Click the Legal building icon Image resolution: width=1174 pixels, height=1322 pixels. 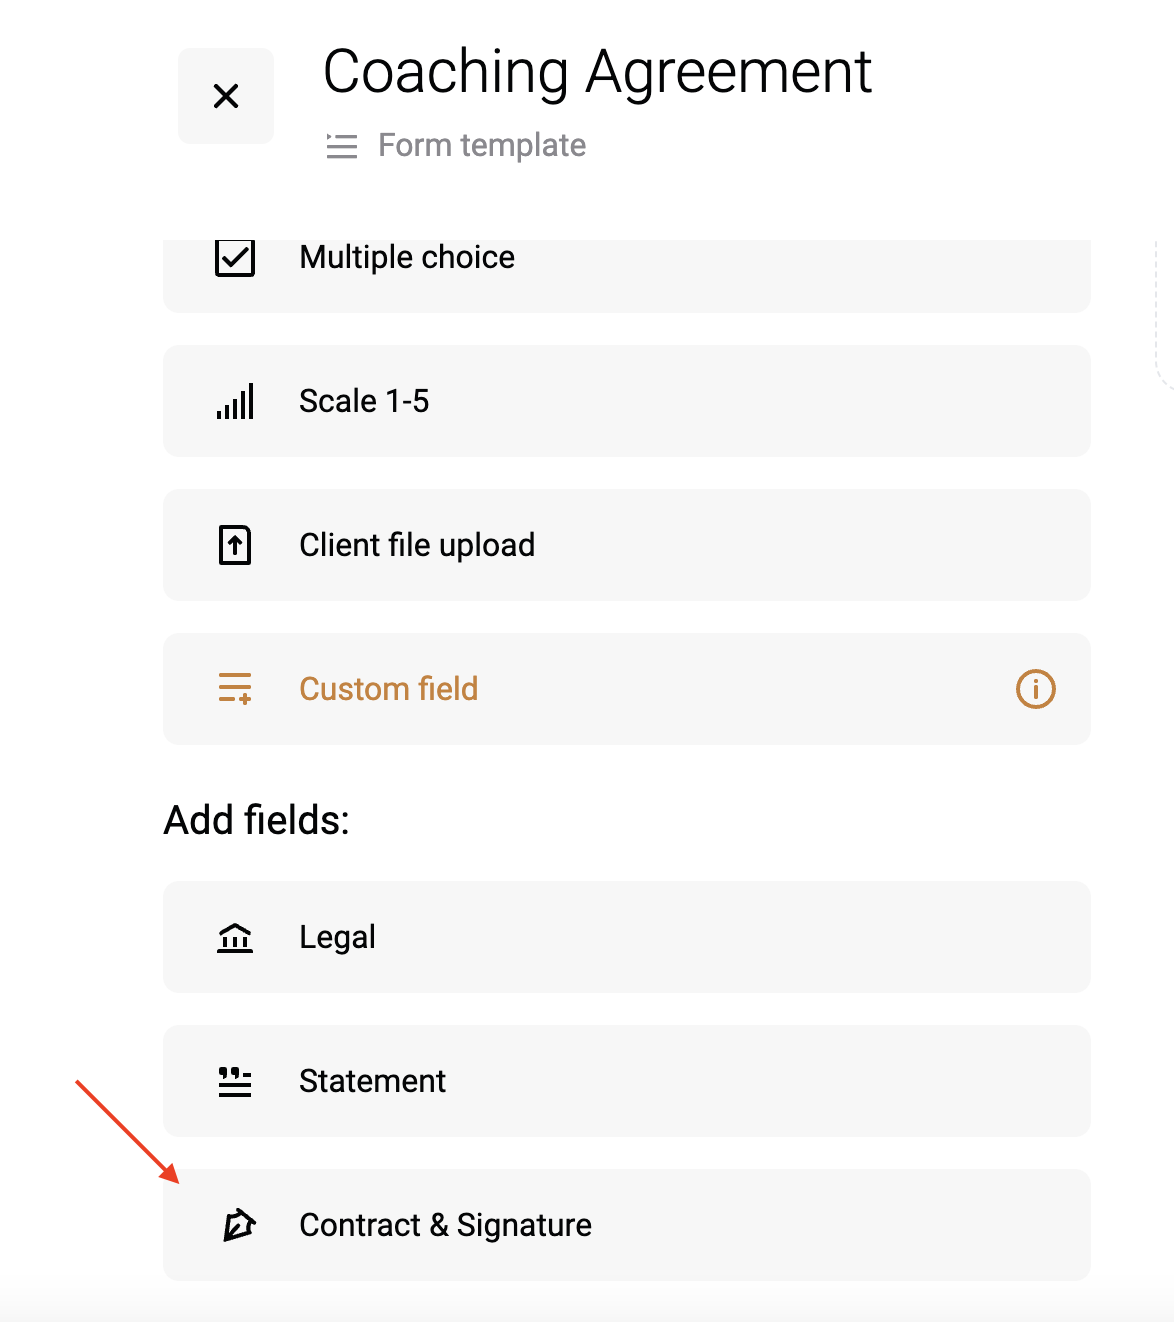pos(235,938)
